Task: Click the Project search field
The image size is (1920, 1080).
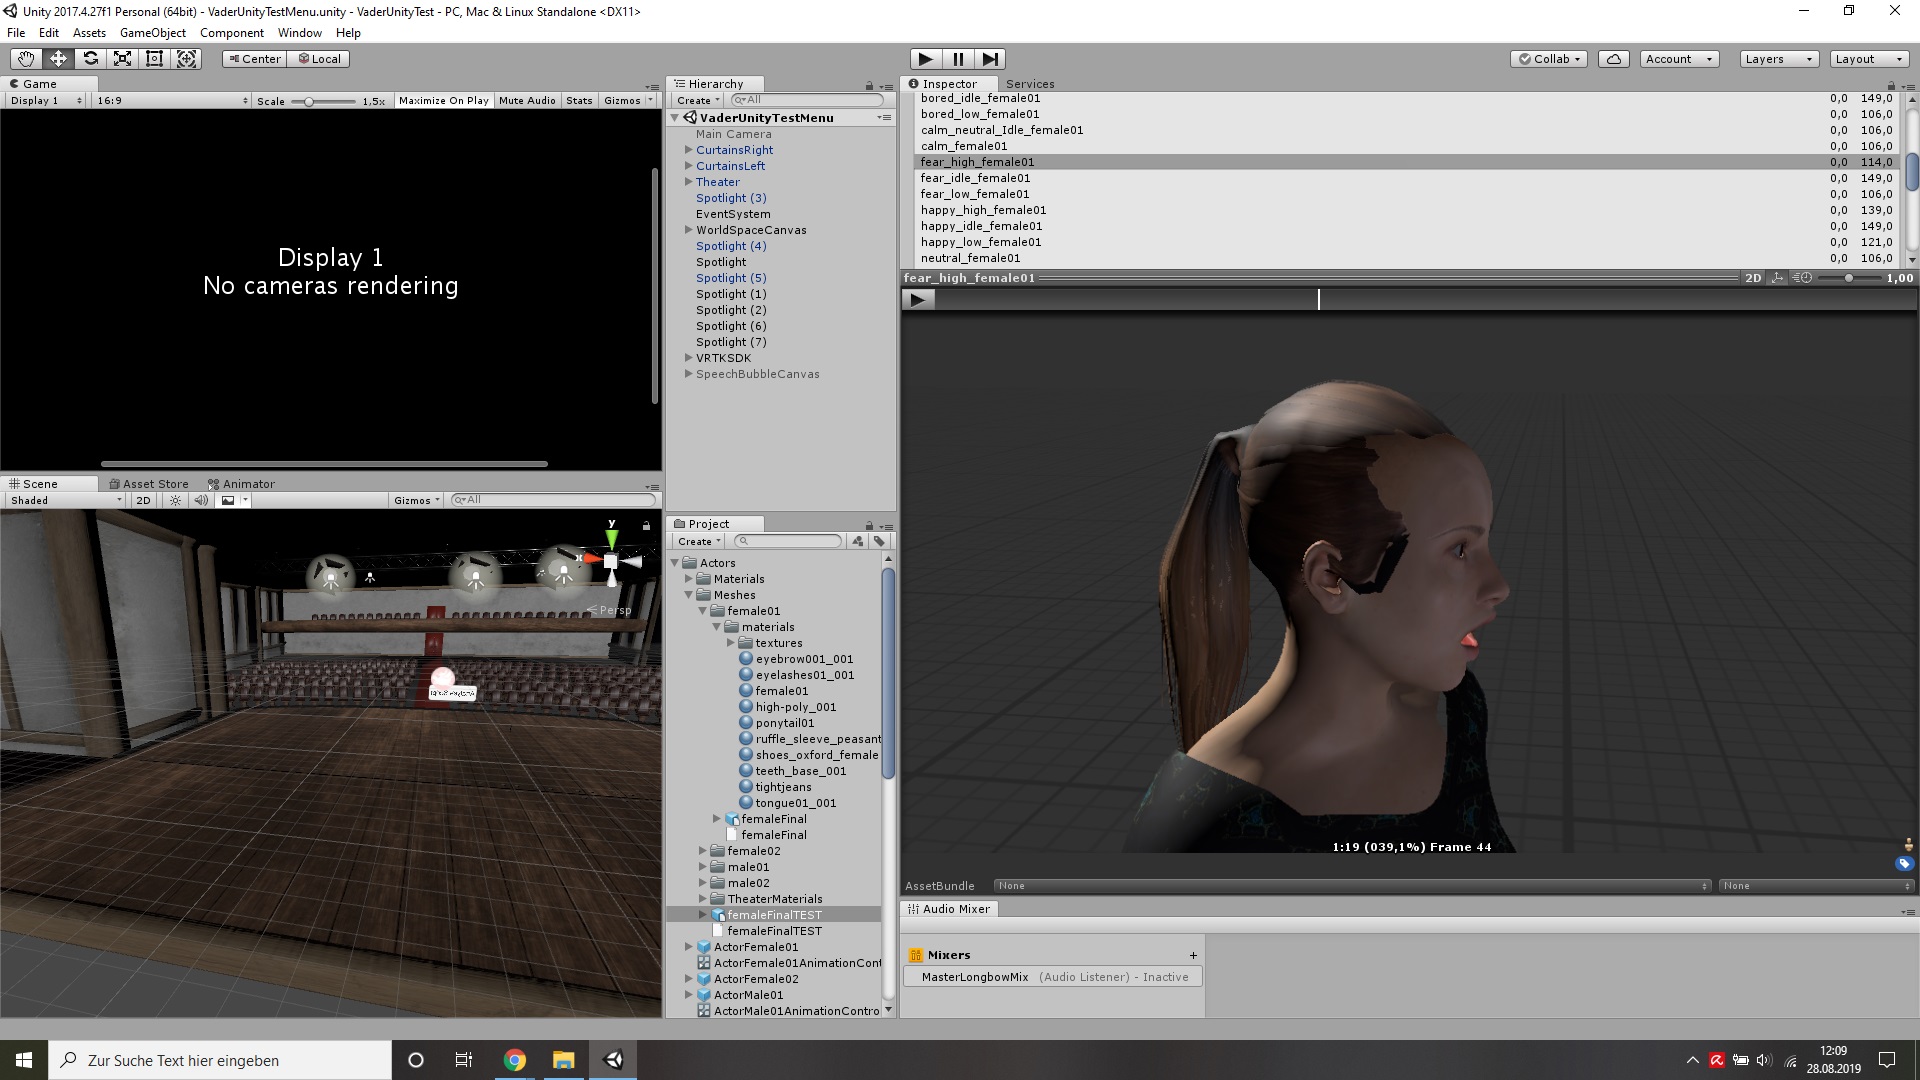Action: 789,541
